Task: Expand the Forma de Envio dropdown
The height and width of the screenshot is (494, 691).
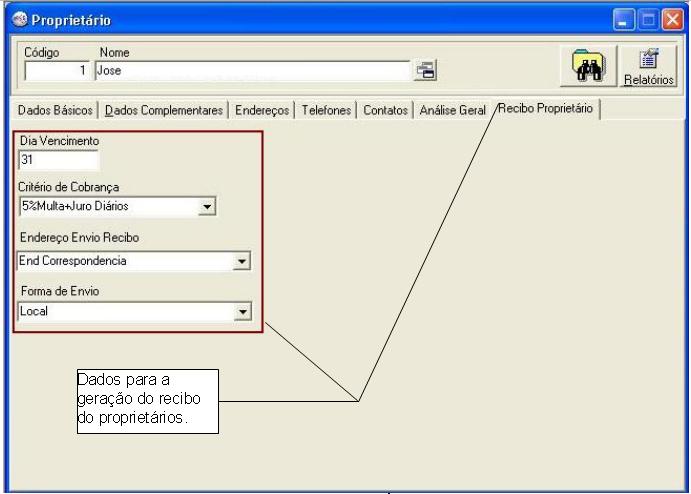Action: point(240,312)
